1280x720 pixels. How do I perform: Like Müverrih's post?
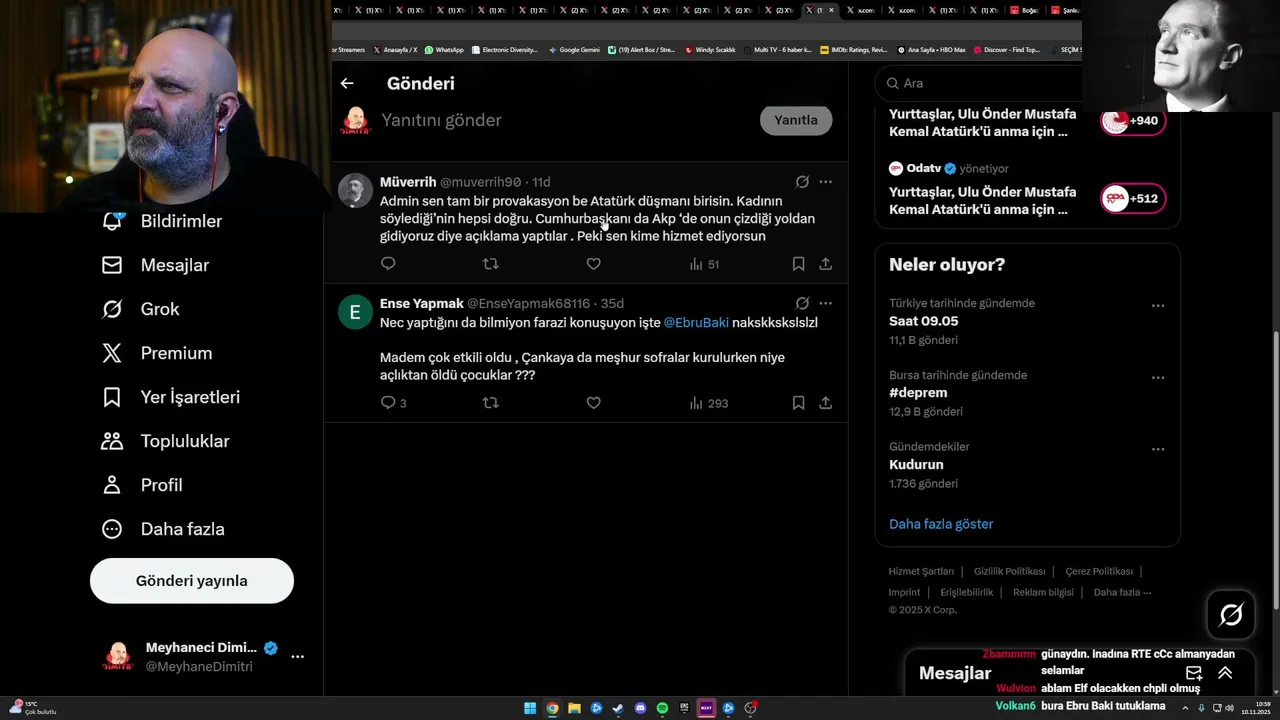point(593,264)
